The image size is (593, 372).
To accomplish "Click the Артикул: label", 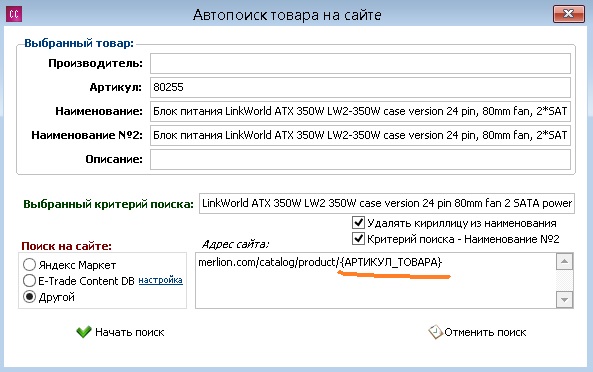I will 116,87.
